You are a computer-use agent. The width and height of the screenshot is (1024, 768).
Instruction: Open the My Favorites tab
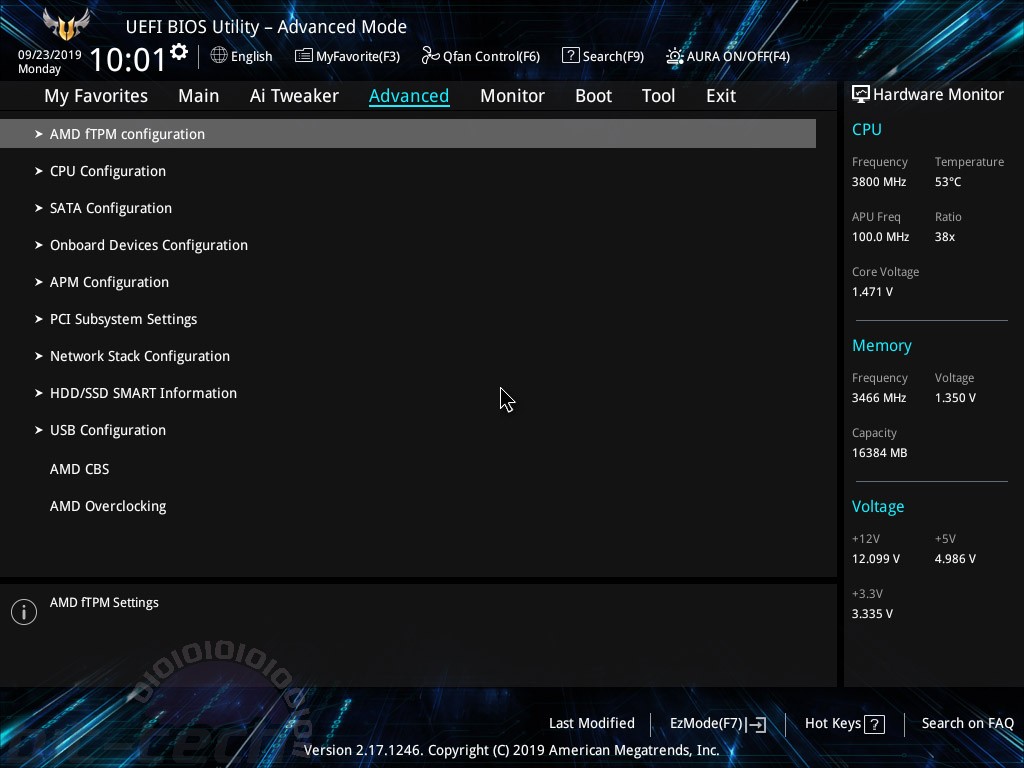[x=96, y=96]
